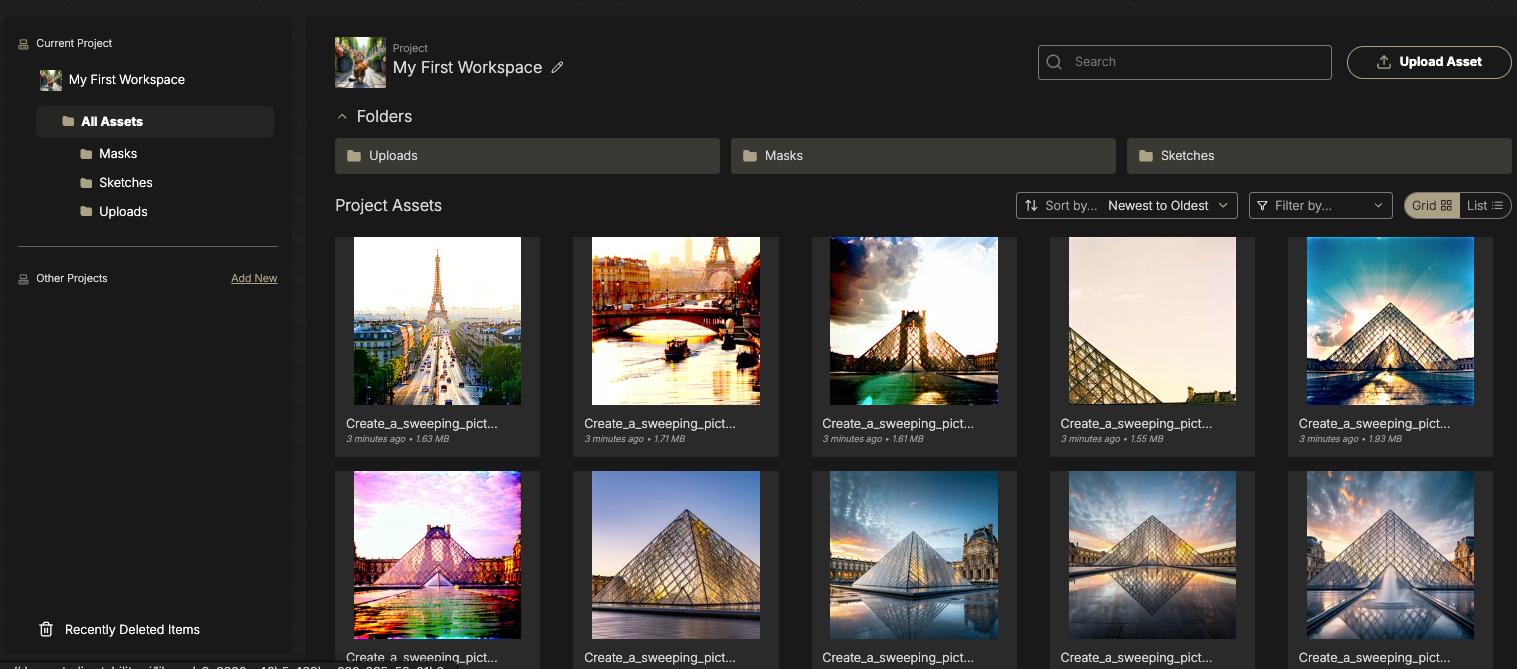
Task: Click the folder icon beside Uploads in the sidebar
Action: 86,212
